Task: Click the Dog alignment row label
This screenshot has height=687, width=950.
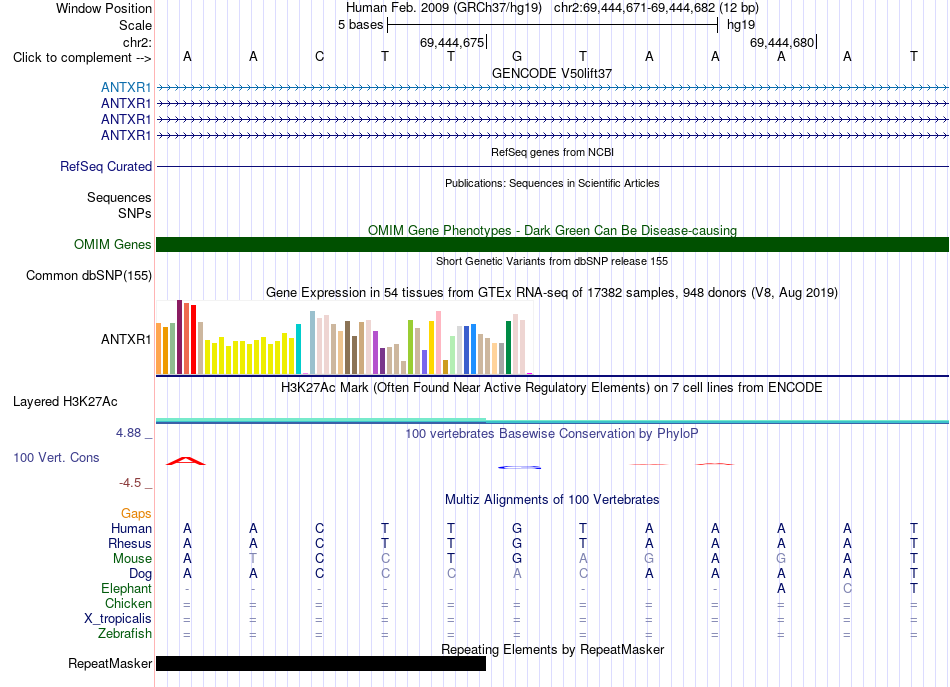Action: point(140,573)
